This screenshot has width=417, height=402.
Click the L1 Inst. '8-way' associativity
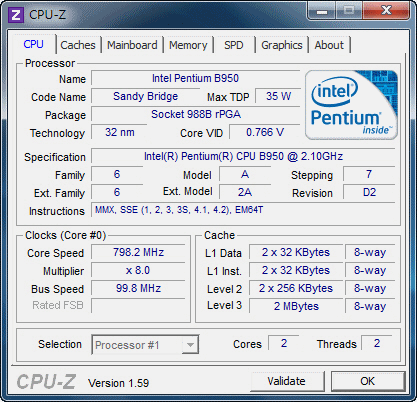click(370, 270)
